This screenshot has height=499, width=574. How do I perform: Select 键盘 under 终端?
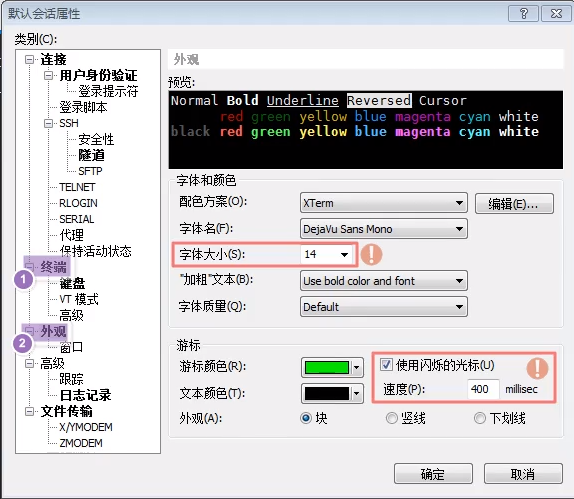(x=72, y=283)
